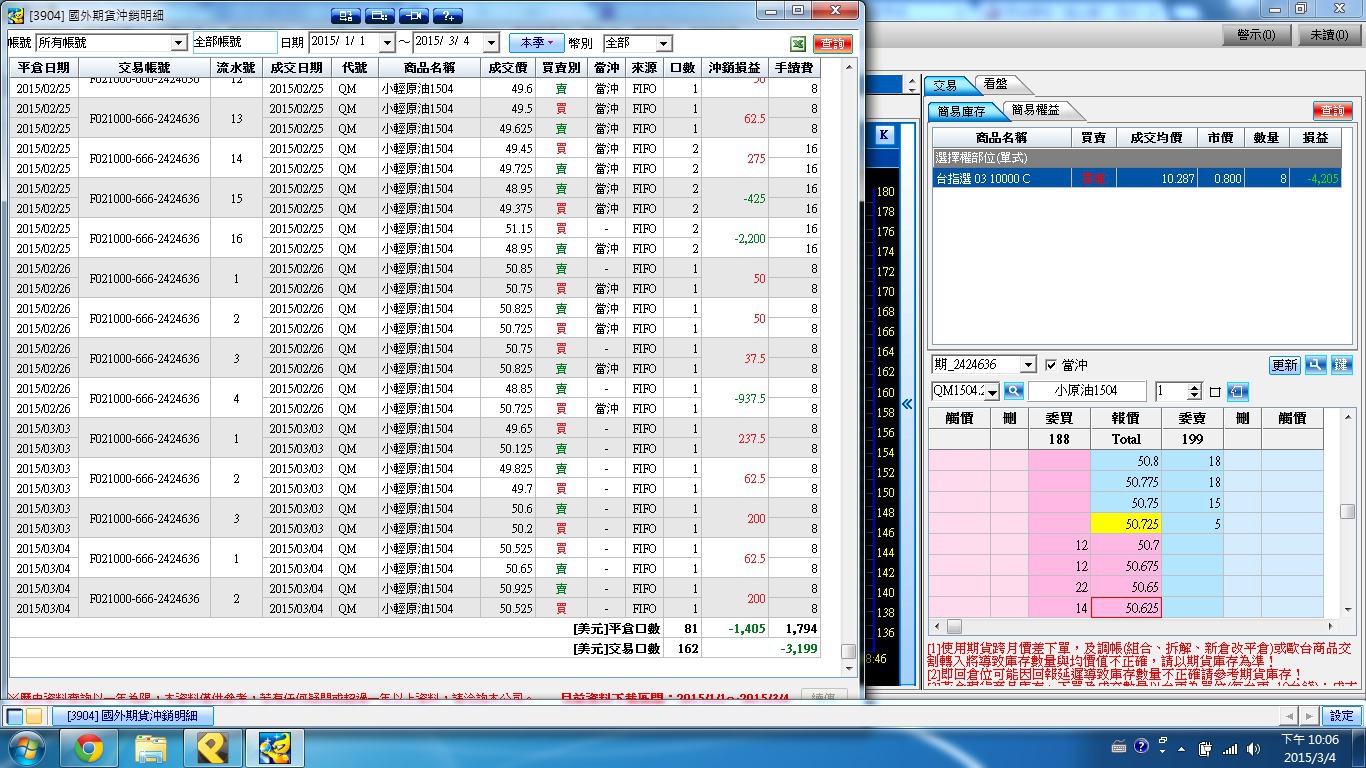Switch to the 看盤 tab
This screenshot has height=768, width=1366.
[995, 85]
